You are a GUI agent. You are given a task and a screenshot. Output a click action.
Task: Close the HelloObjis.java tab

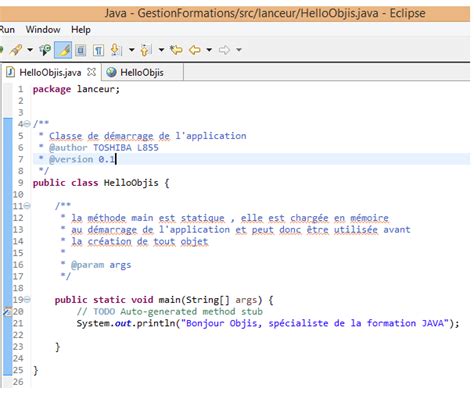pyautogui.click(x=91, y=72)
